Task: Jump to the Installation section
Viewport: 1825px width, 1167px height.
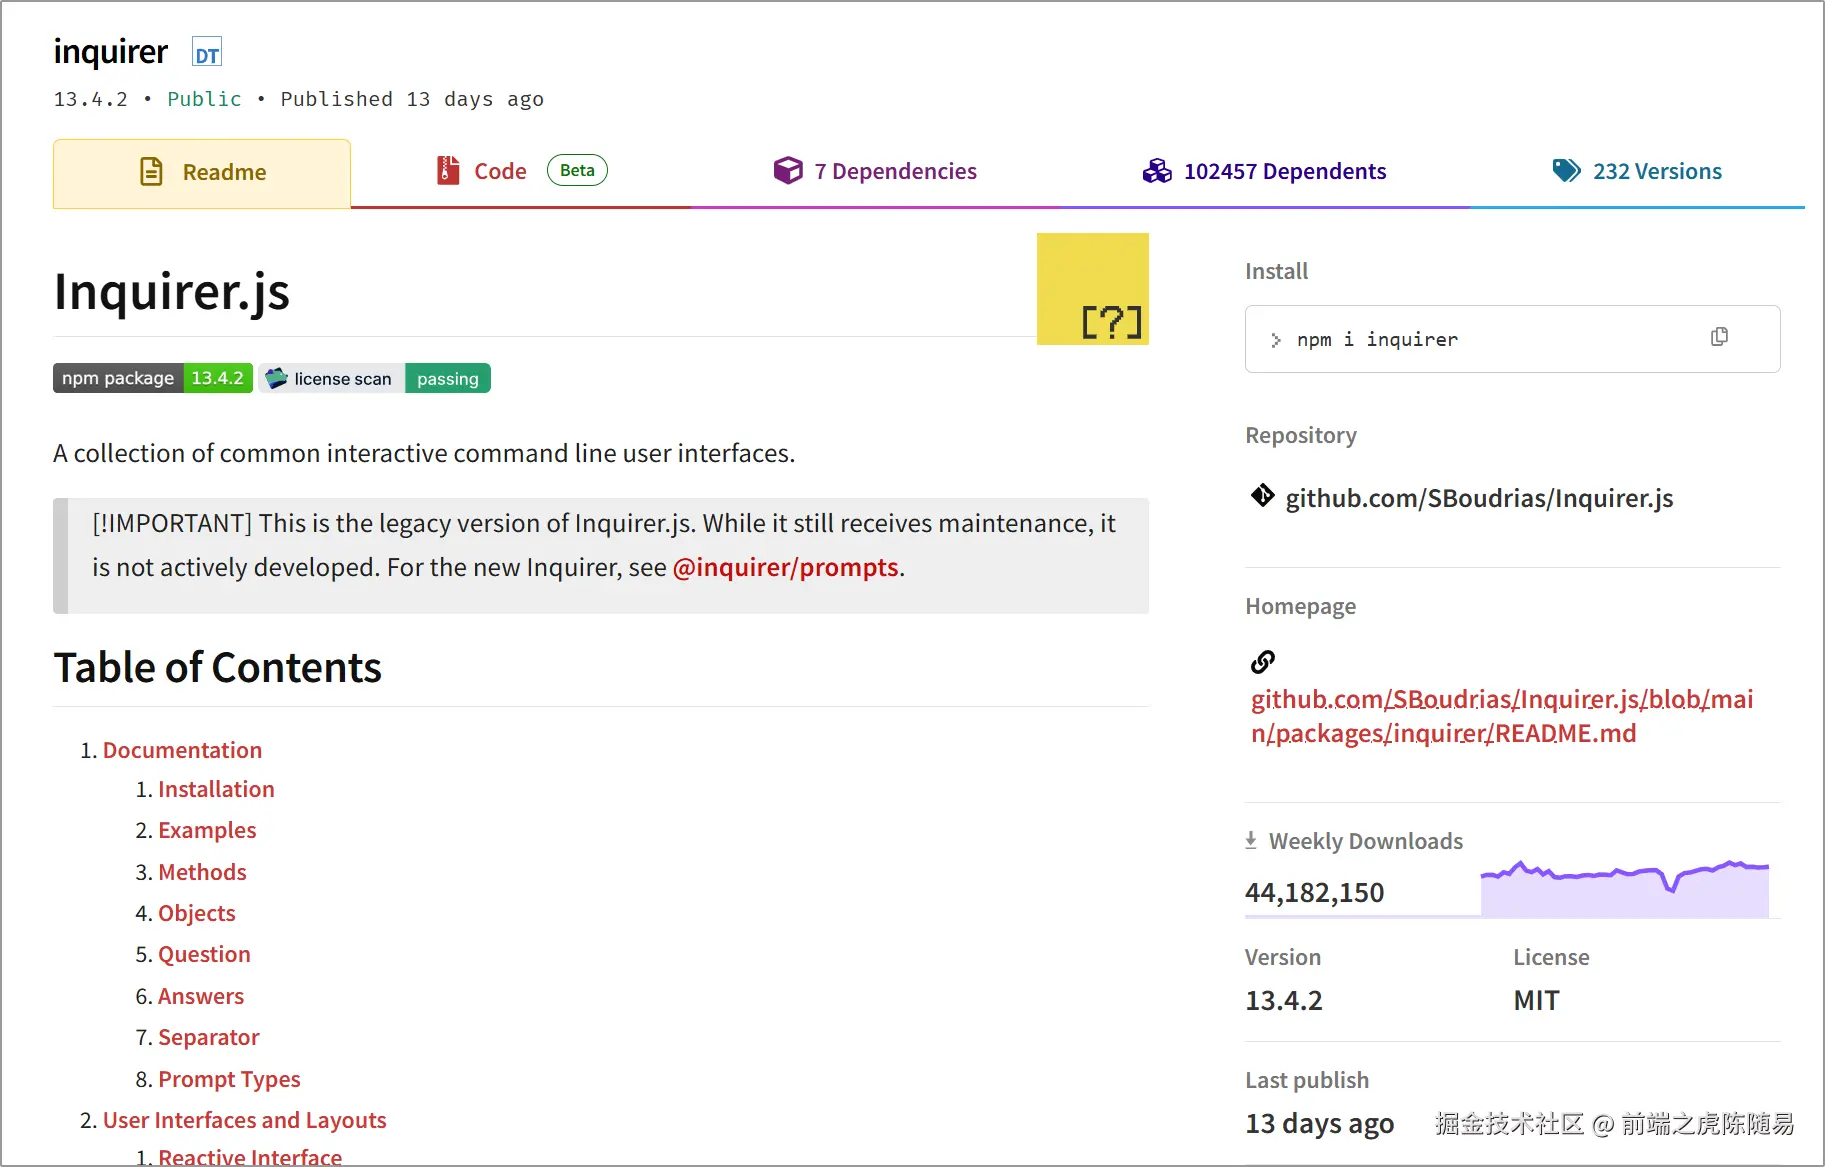Action: [x=216, y=789]
